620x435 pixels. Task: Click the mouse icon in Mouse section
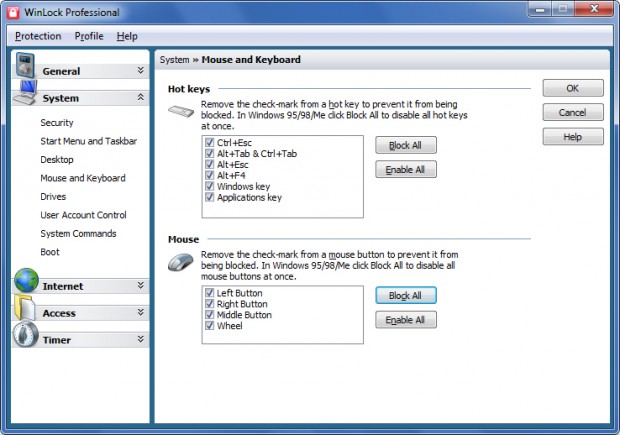pos(181,262)
